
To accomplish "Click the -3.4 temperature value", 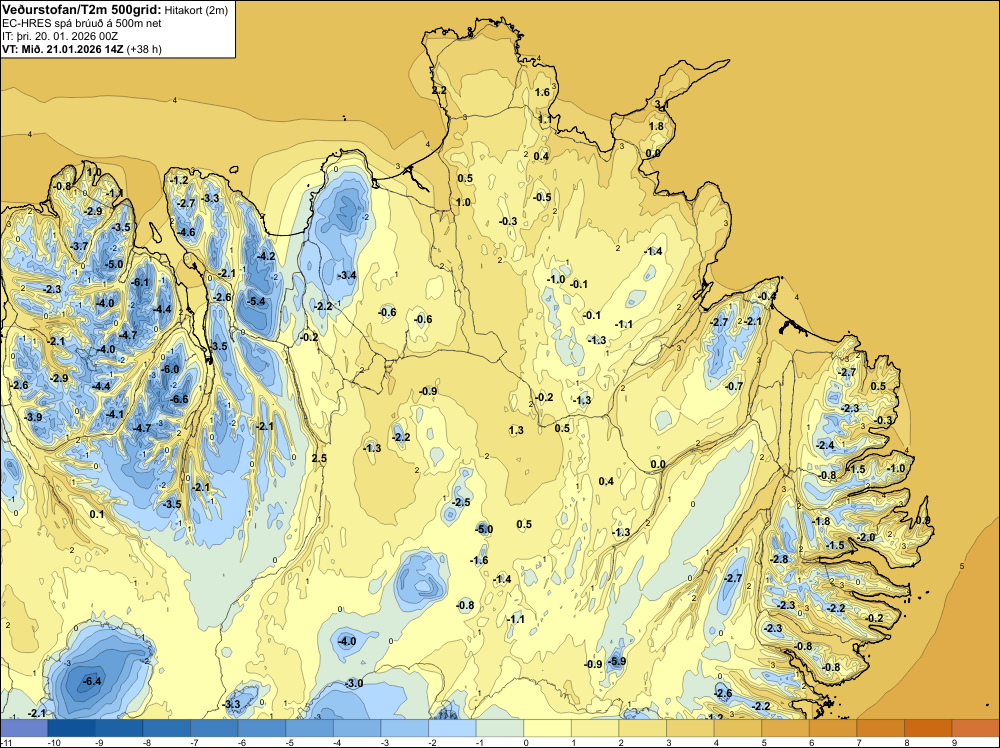I will pos(346,275).
